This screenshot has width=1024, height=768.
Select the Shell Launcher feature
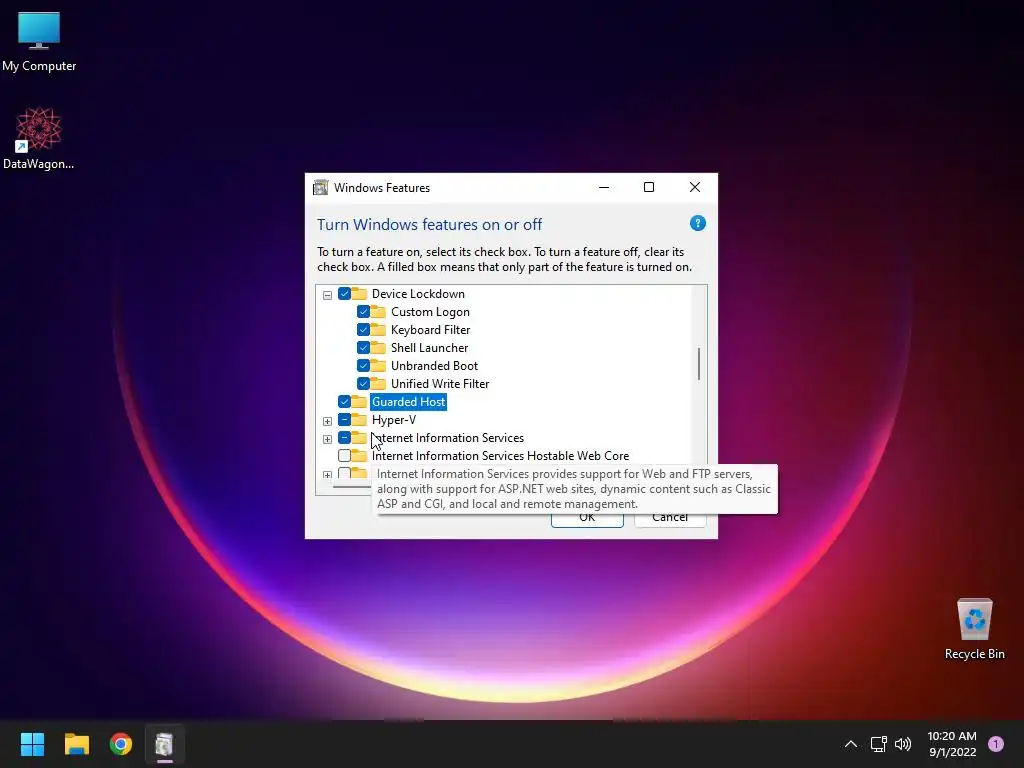tap(430, 348)
